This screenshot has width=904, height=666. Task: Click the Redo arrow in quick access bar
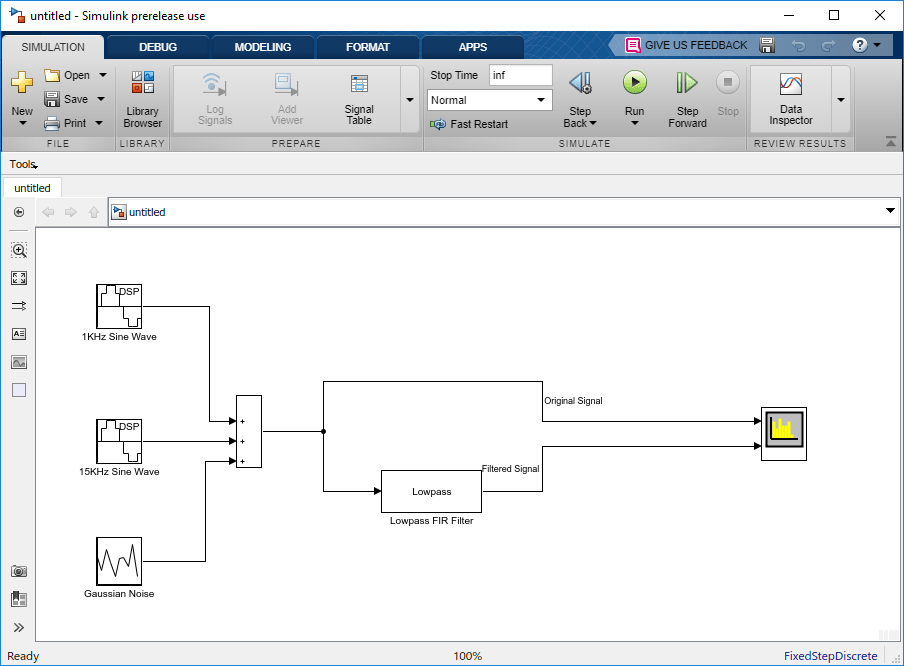[x=828, y=45]
